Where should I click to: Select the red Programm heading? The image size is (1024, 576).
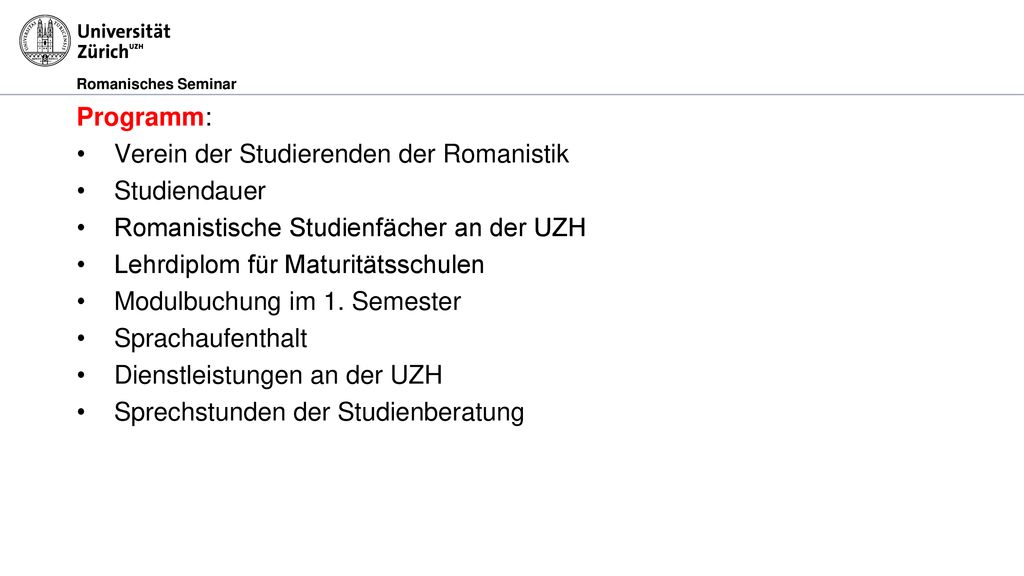click(x=140, y=117)
